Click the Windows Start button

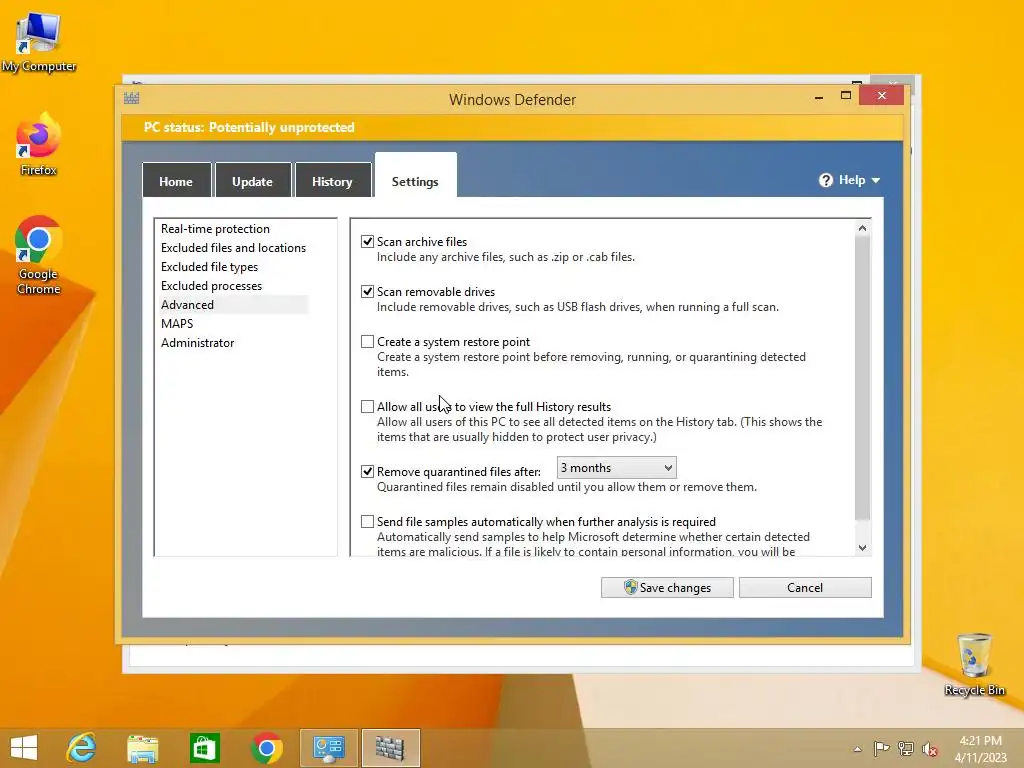[x=24, y=748]
